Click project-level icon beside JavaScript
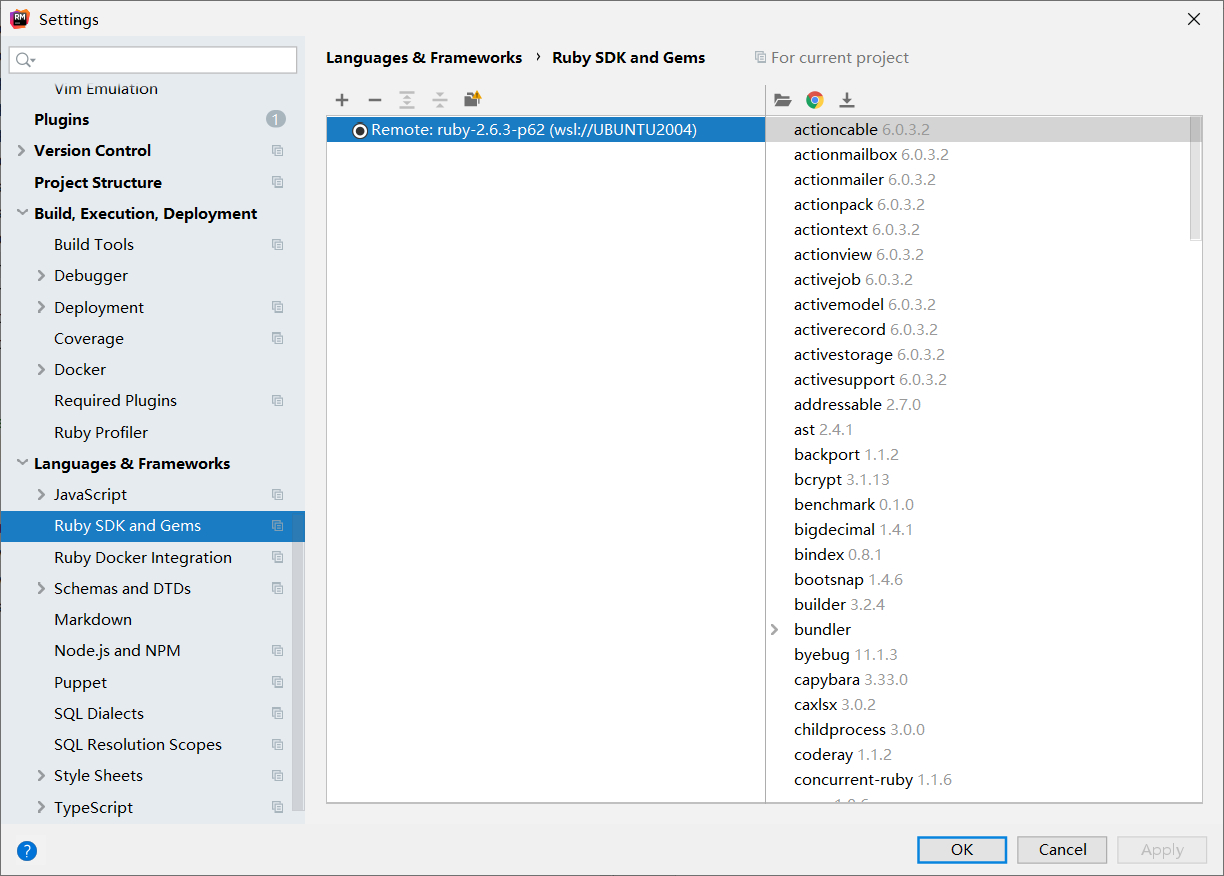 (278, 495)
